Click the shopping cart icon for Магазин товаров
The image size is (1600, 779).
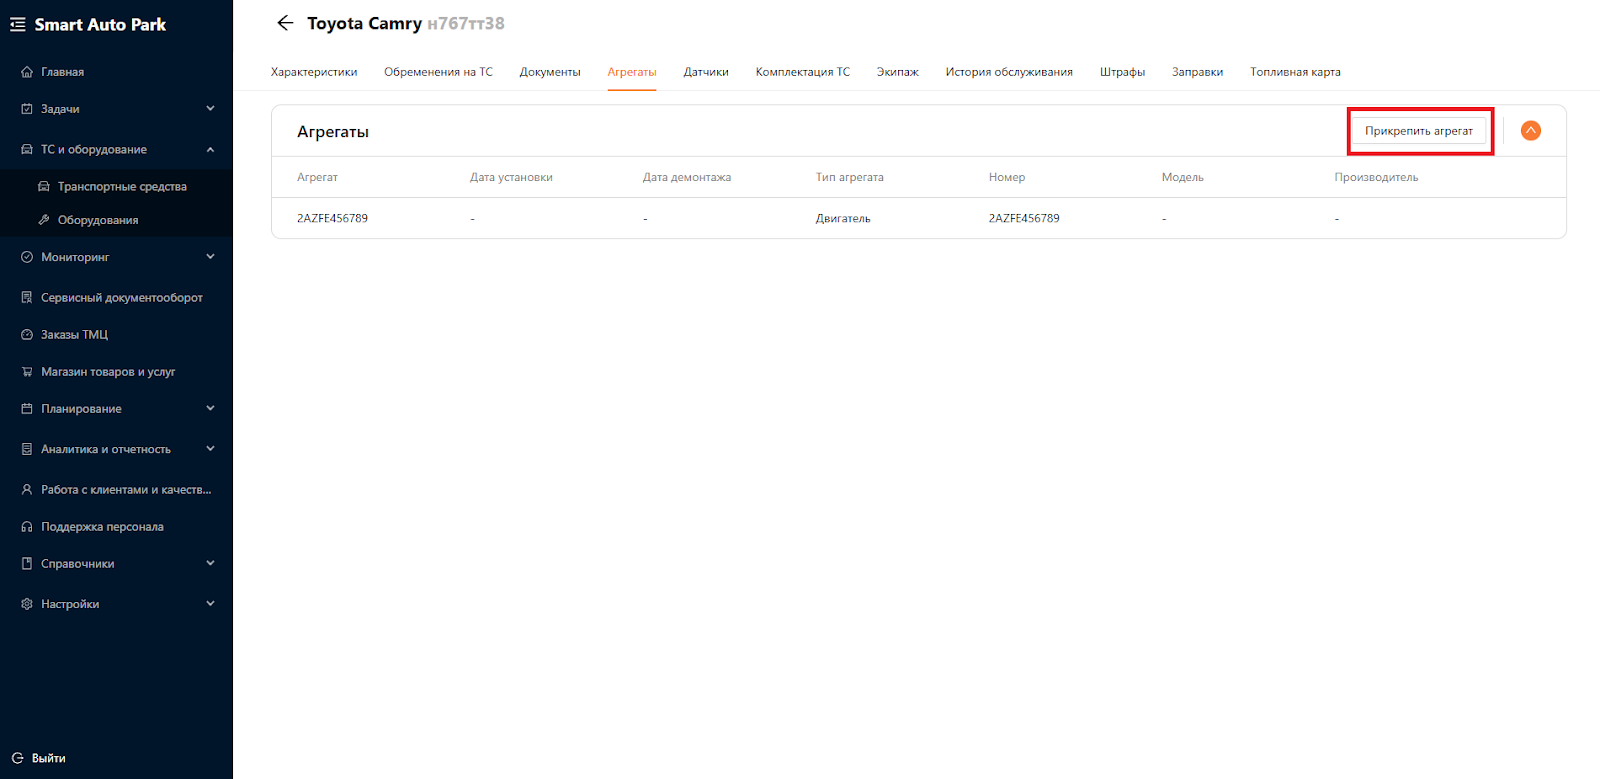(27, 372)
